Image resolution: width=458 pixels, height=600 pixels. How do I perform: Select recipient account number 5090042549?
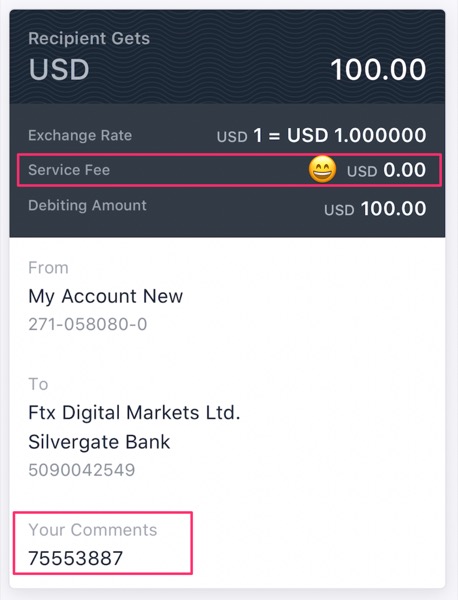(x=81, y=470)
